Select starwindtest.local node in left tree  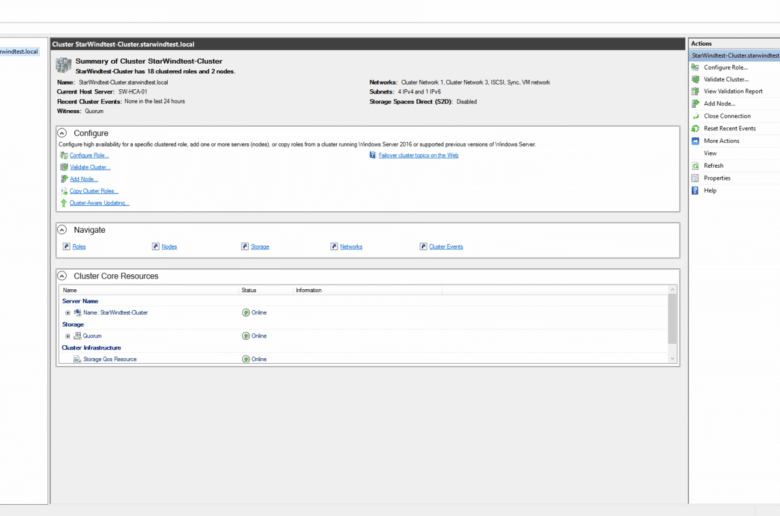(x=19, y=51)
